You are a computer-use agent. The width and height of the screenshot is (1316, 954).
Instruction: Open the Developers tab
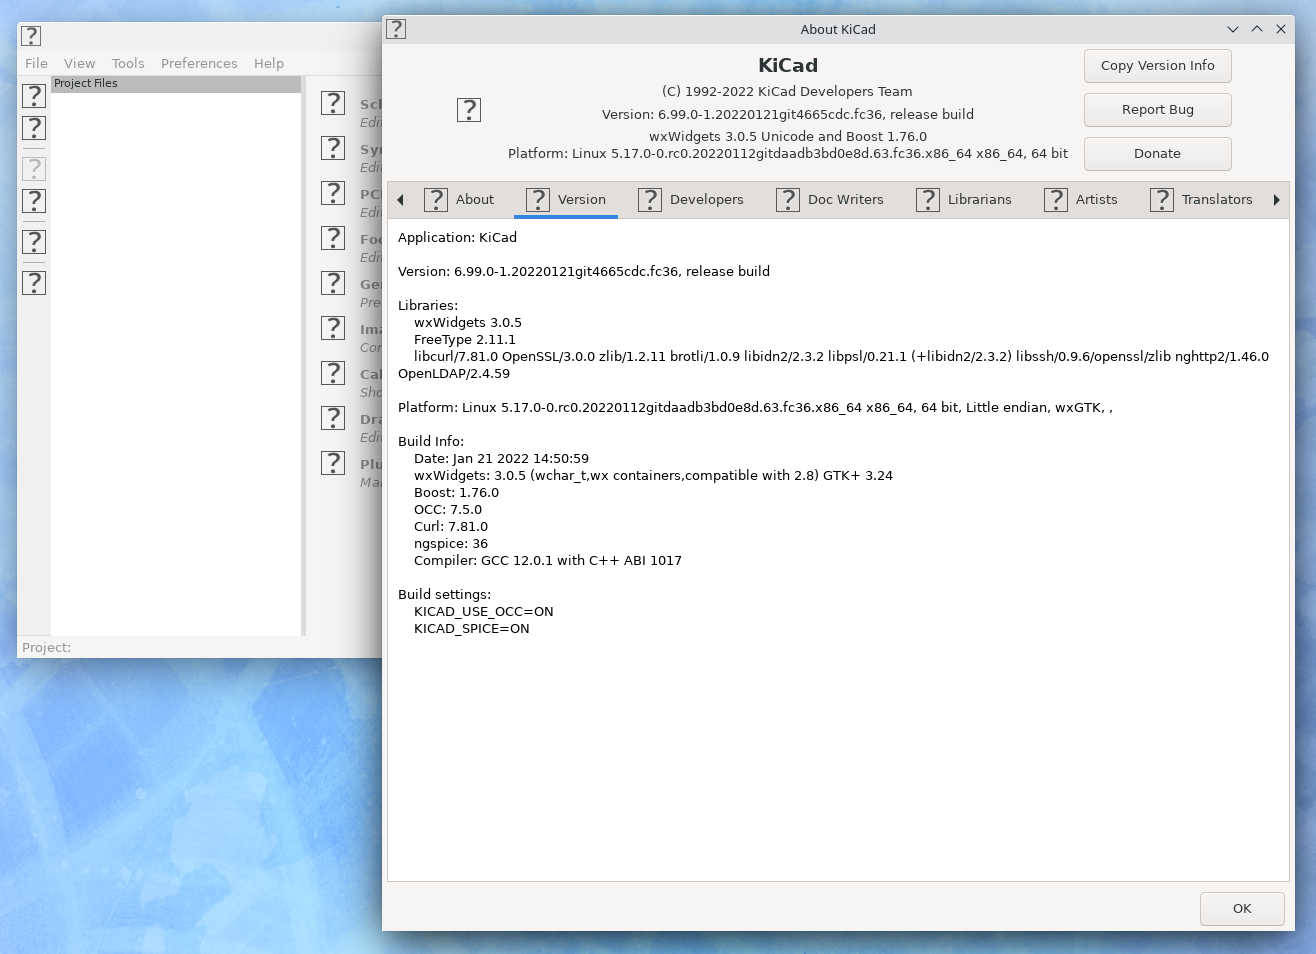pos(691,200)
